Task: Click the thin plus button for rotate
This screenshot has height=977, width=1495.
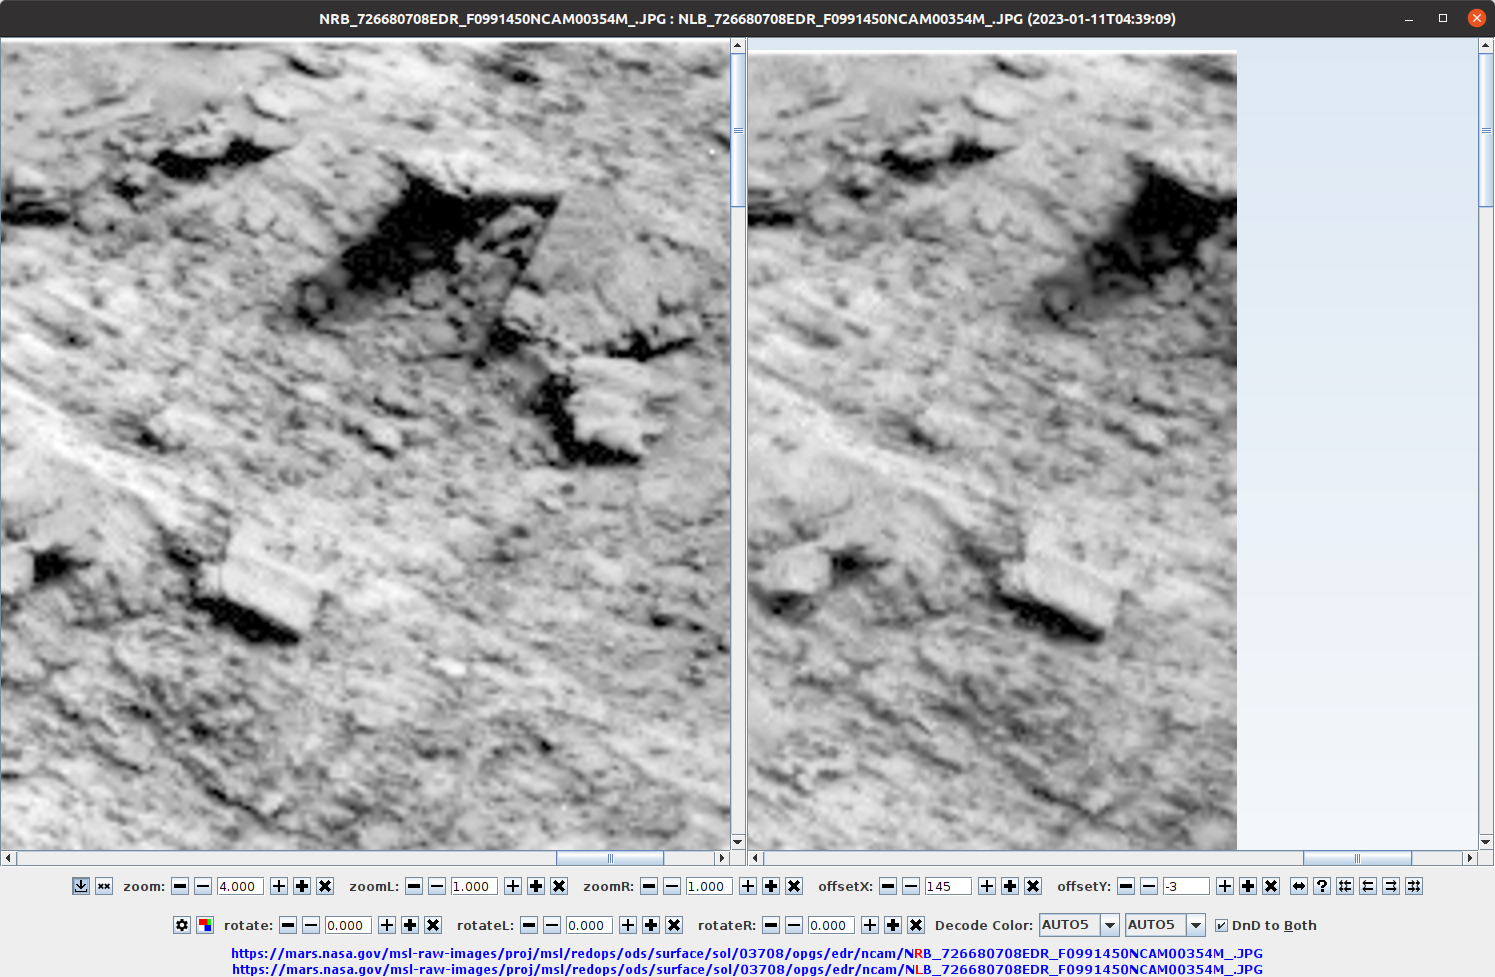Action: (387, 925)
